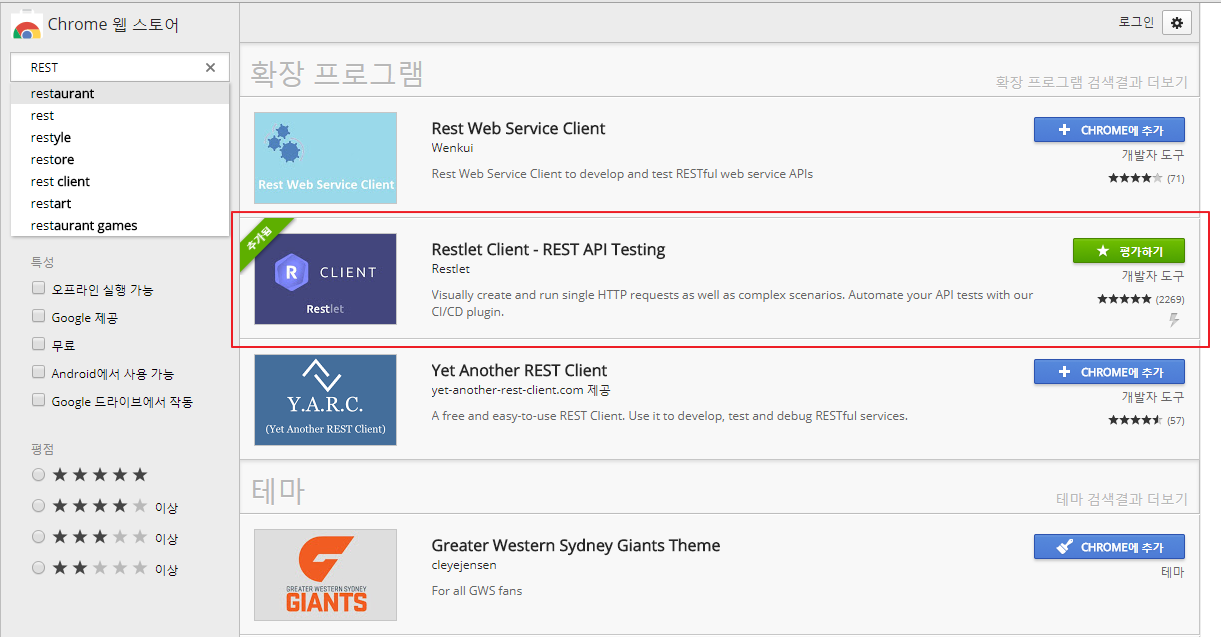Select the four stars and up rating filter
This screenshot has width=1221, height=637.
coord(39,506)
